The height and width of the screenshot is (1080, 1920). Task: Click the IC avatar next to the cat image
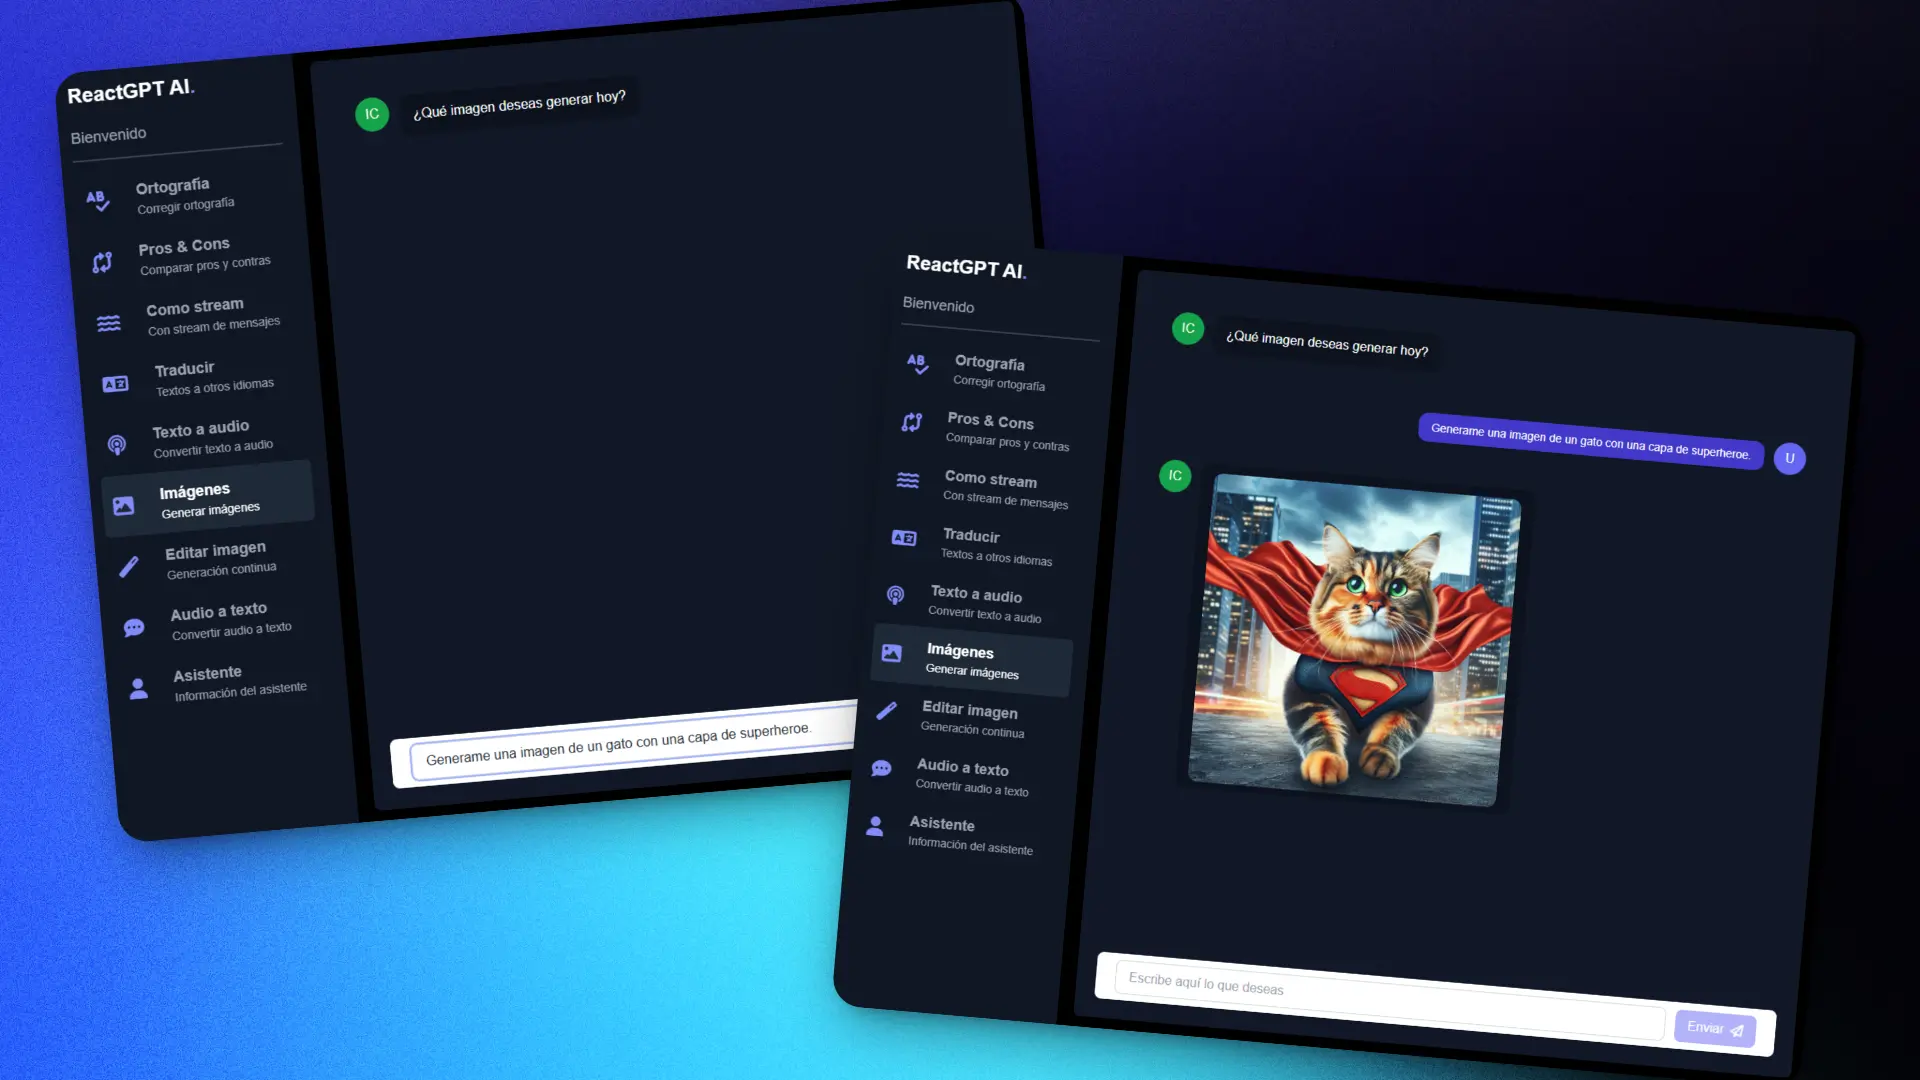pos(1175,475)
